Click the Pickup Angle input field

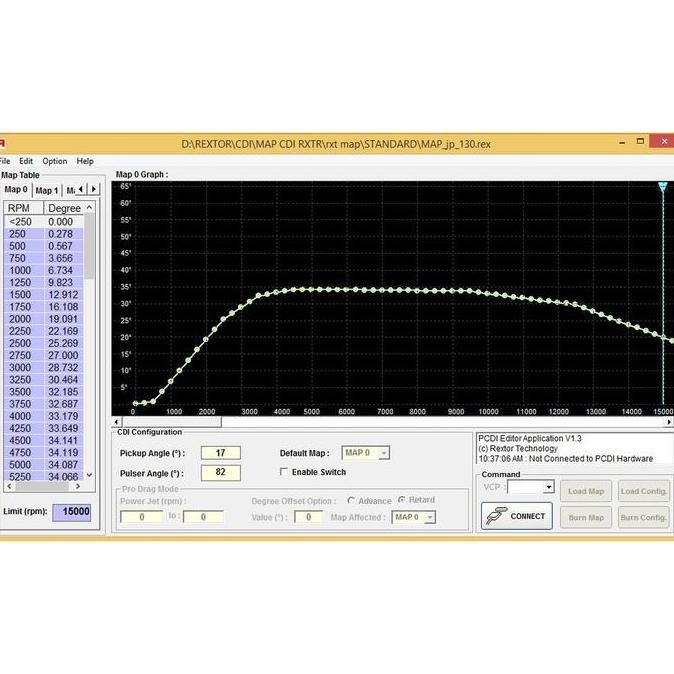coord(221,453)
